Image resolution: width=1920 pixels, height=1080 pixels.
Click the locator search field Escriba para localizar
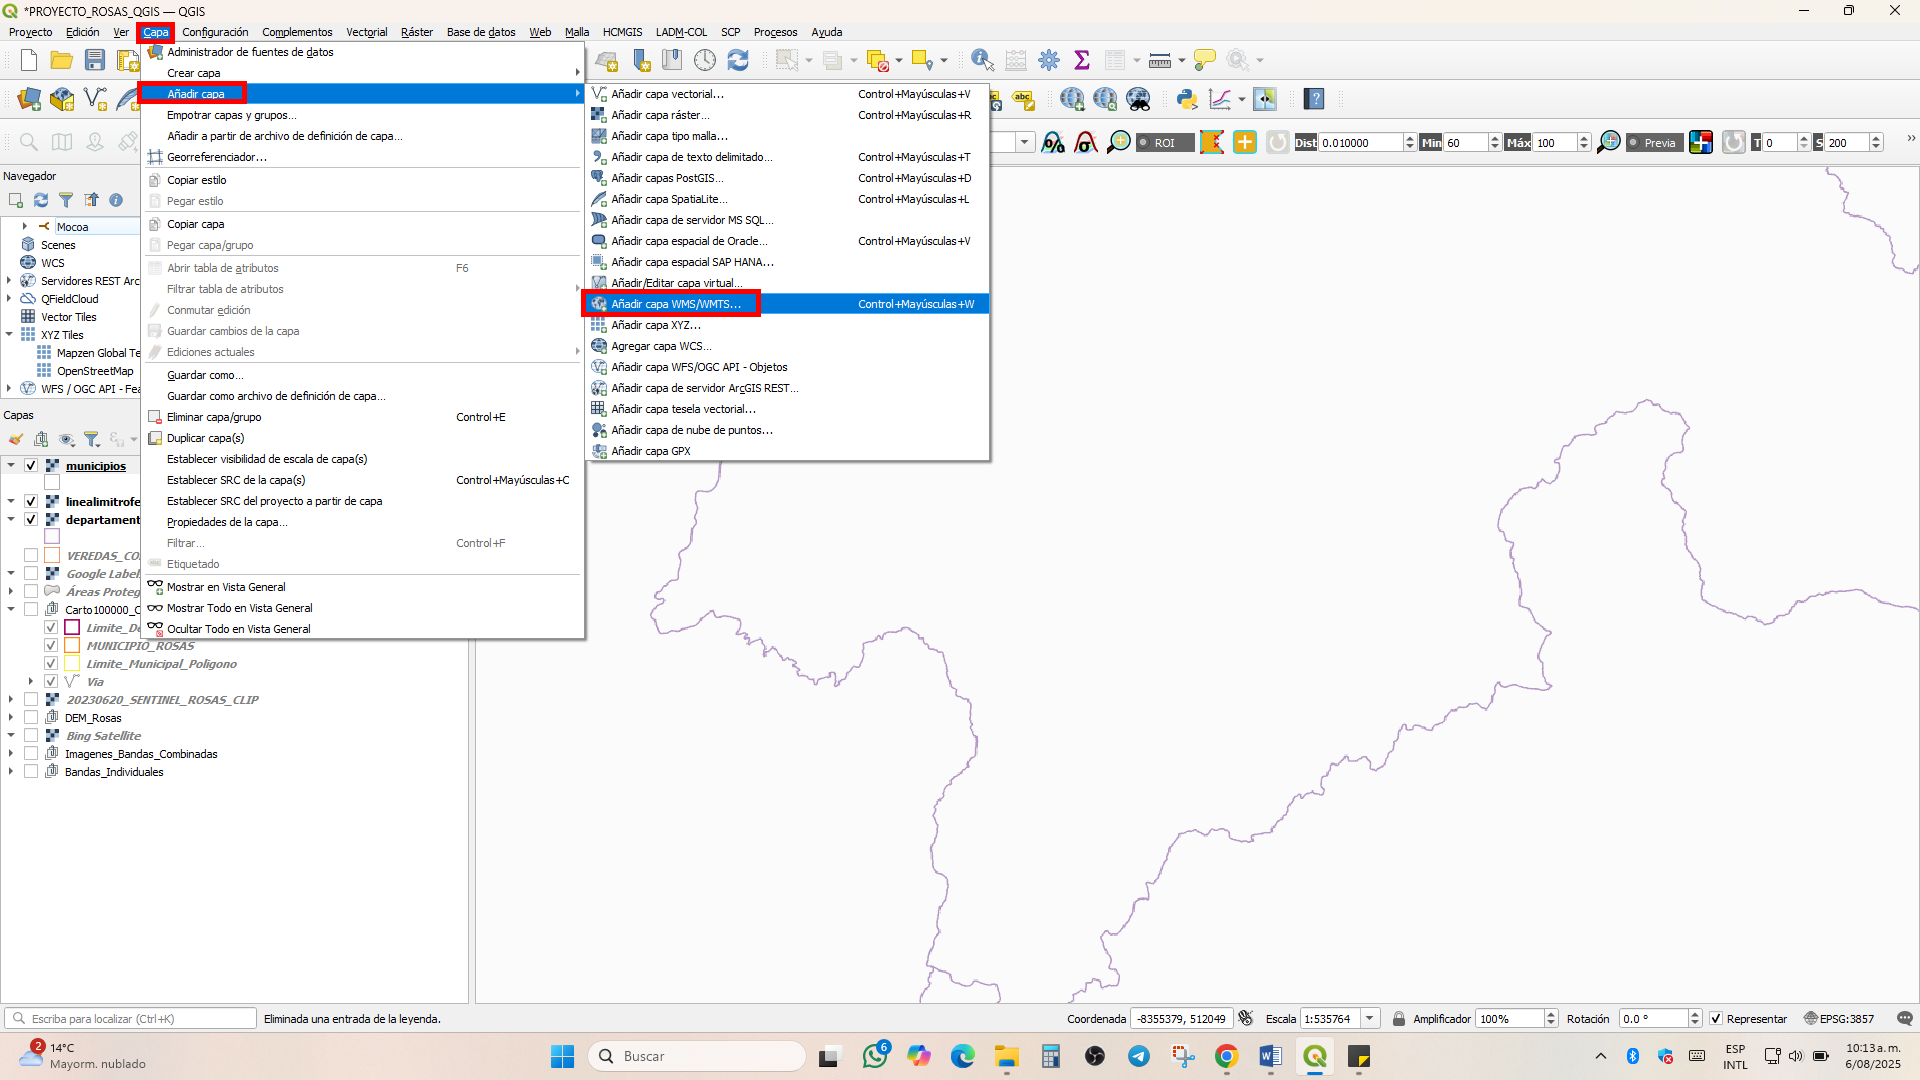[x=131, y=1019]
